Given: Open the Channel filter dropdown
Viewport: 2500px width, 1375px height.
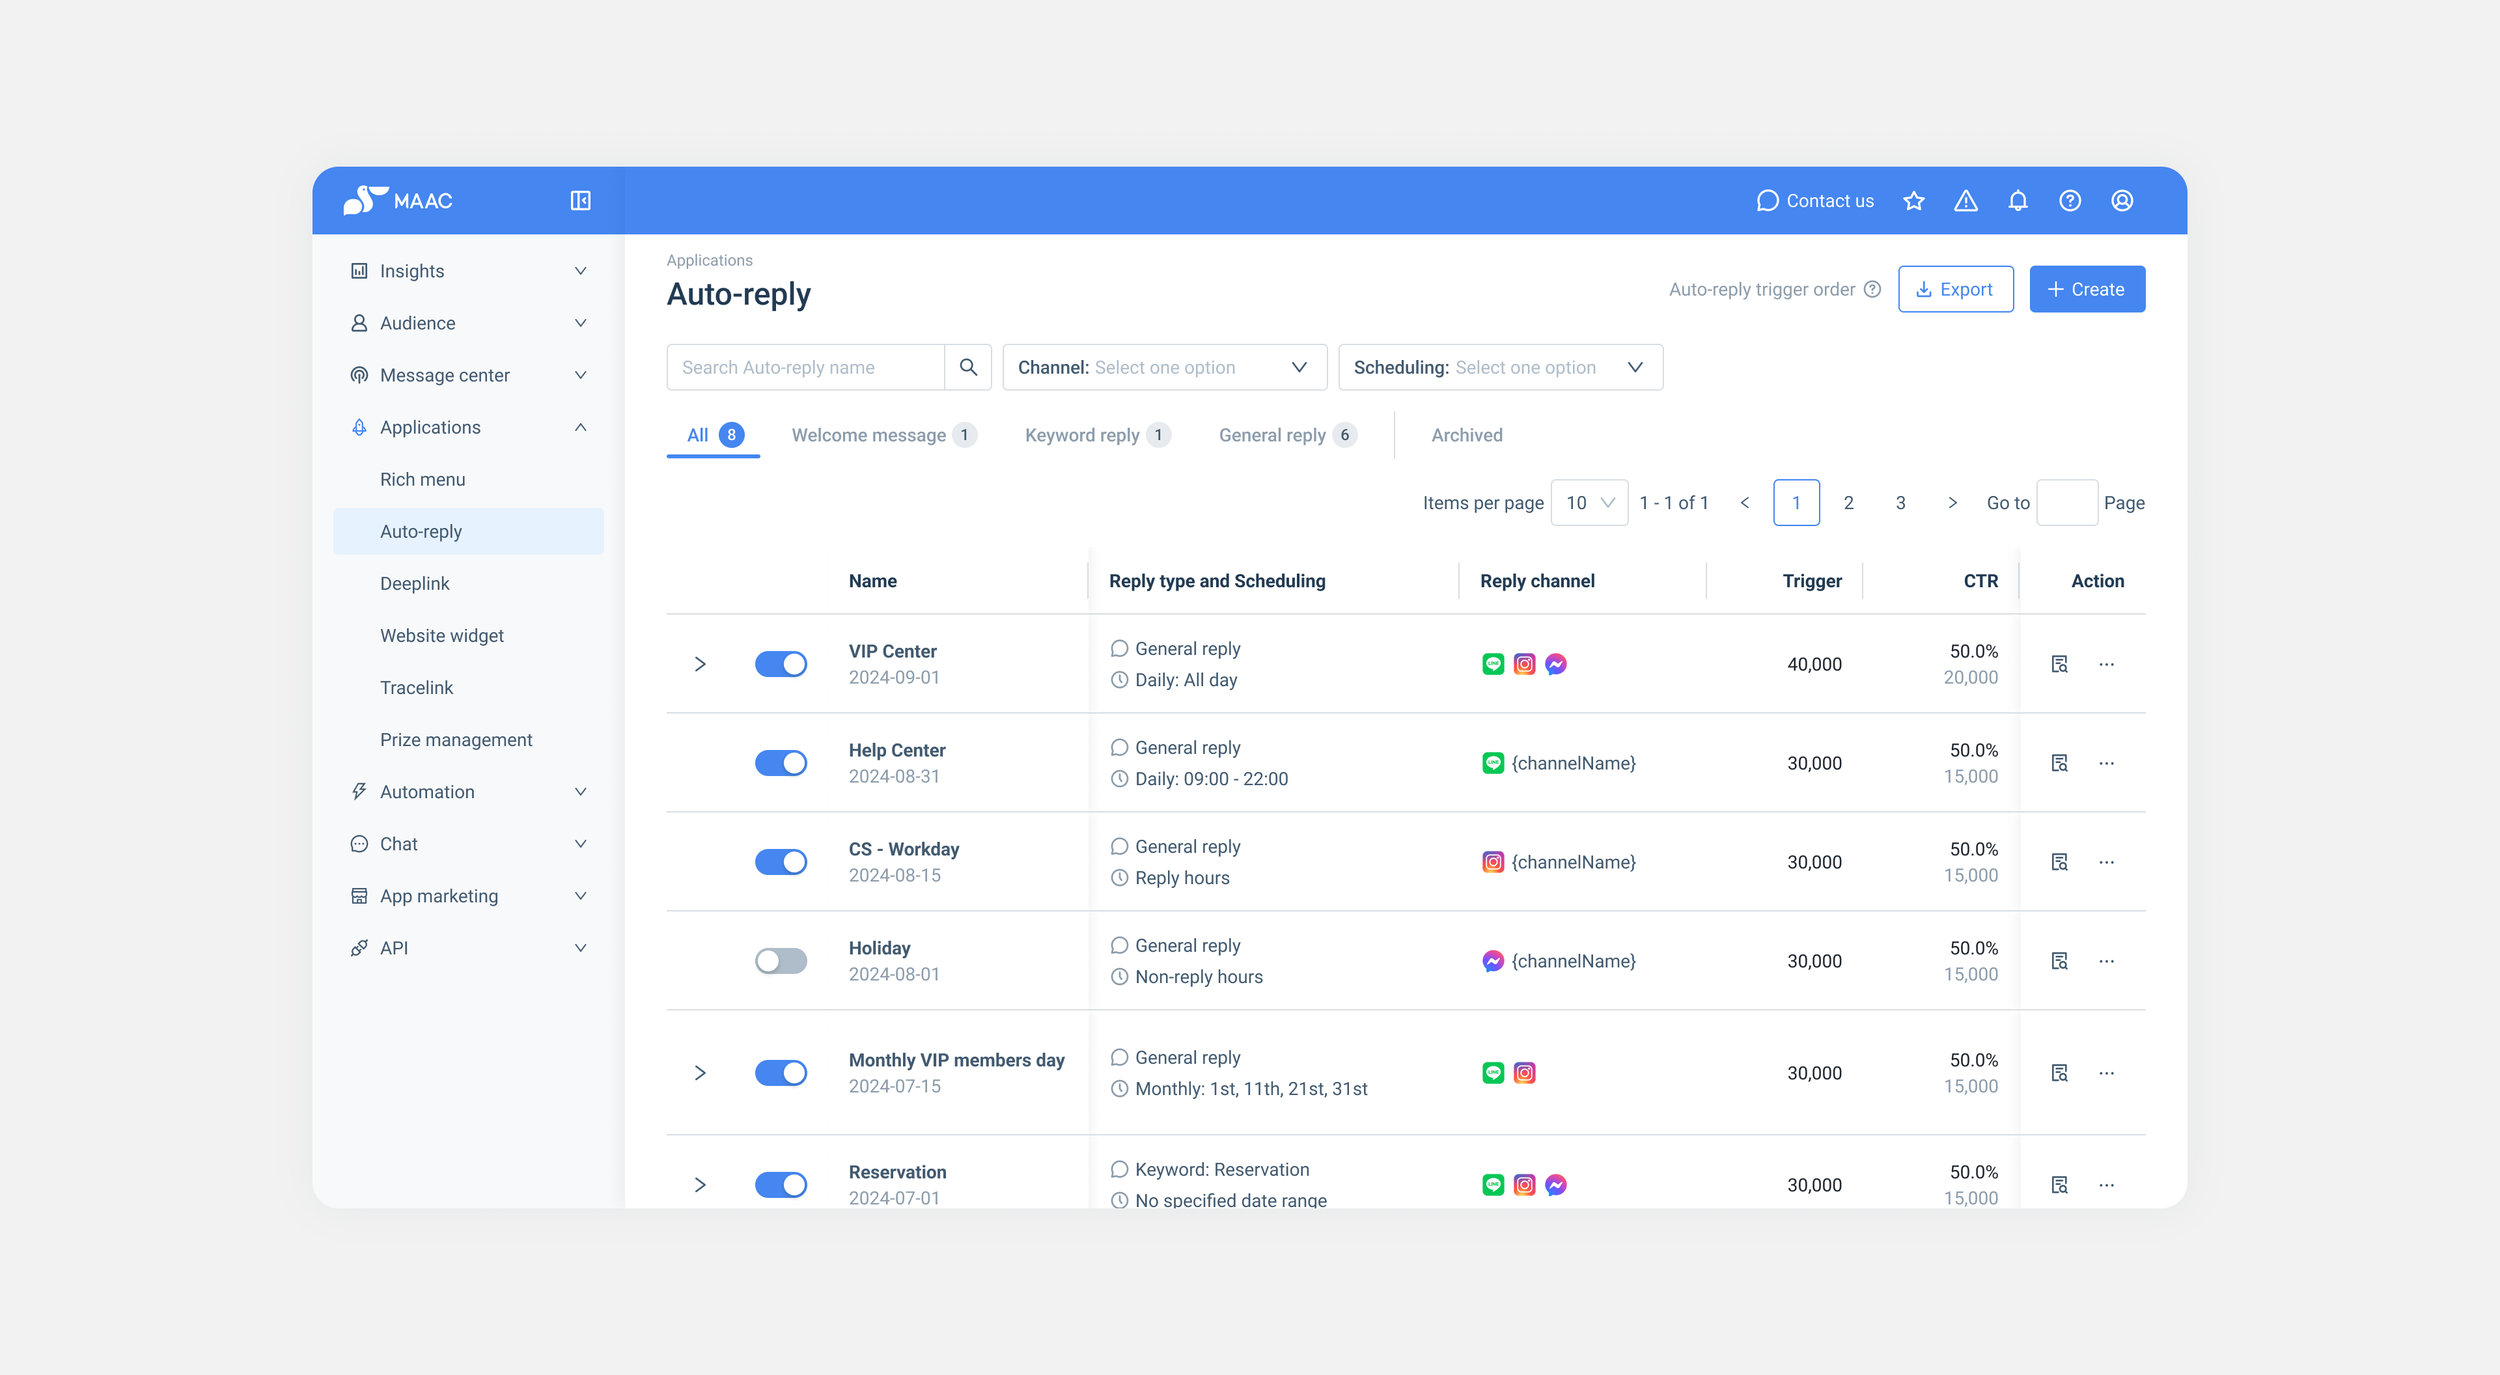Looking at the screenshot, I should point(1163,367).
